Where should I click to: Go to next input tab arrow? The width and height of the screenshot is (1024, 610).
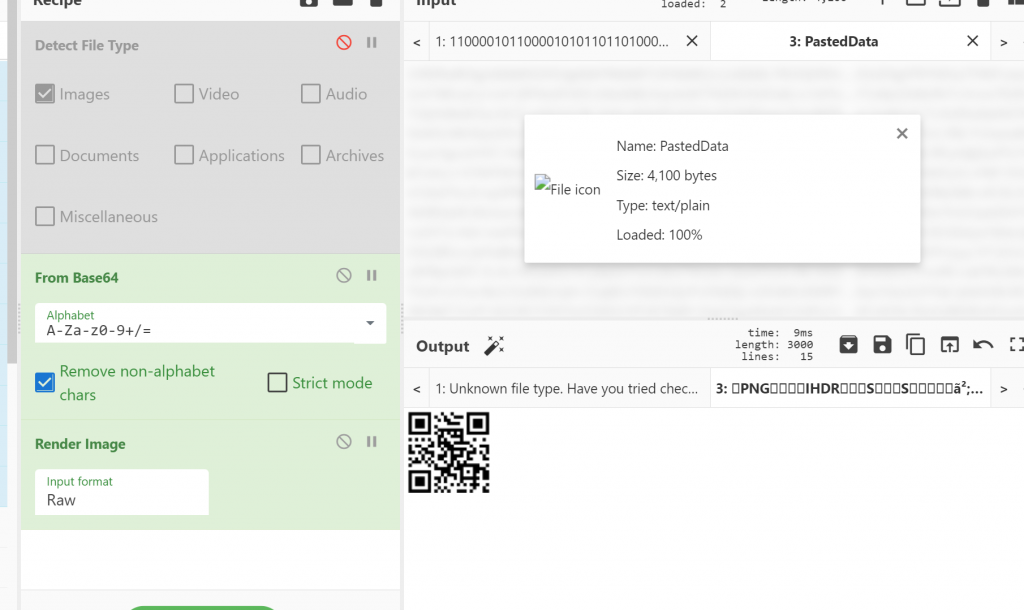[x=1004, y=42]
